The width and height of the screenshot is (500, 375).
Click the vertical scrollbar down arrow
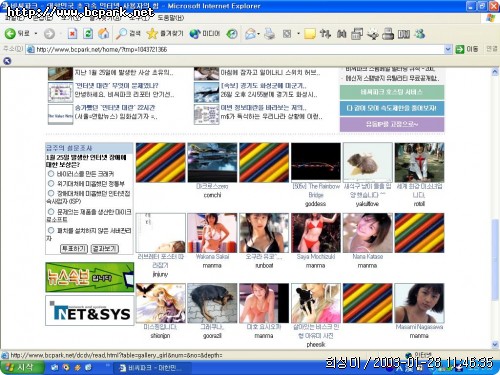(495, 344)
